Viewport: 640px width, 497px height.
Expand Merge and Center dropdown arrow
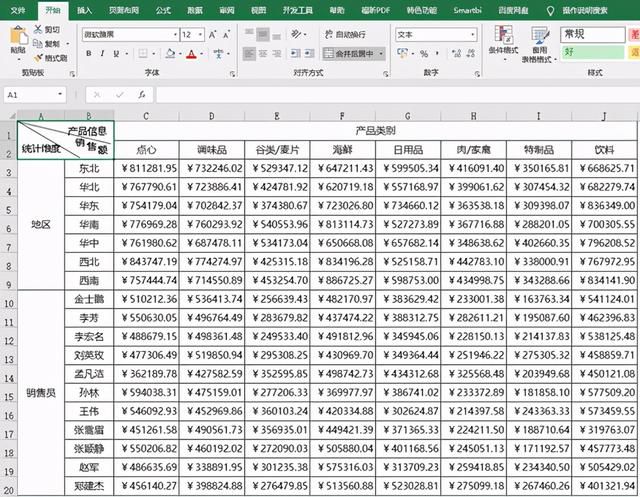(x=381, y=53)
